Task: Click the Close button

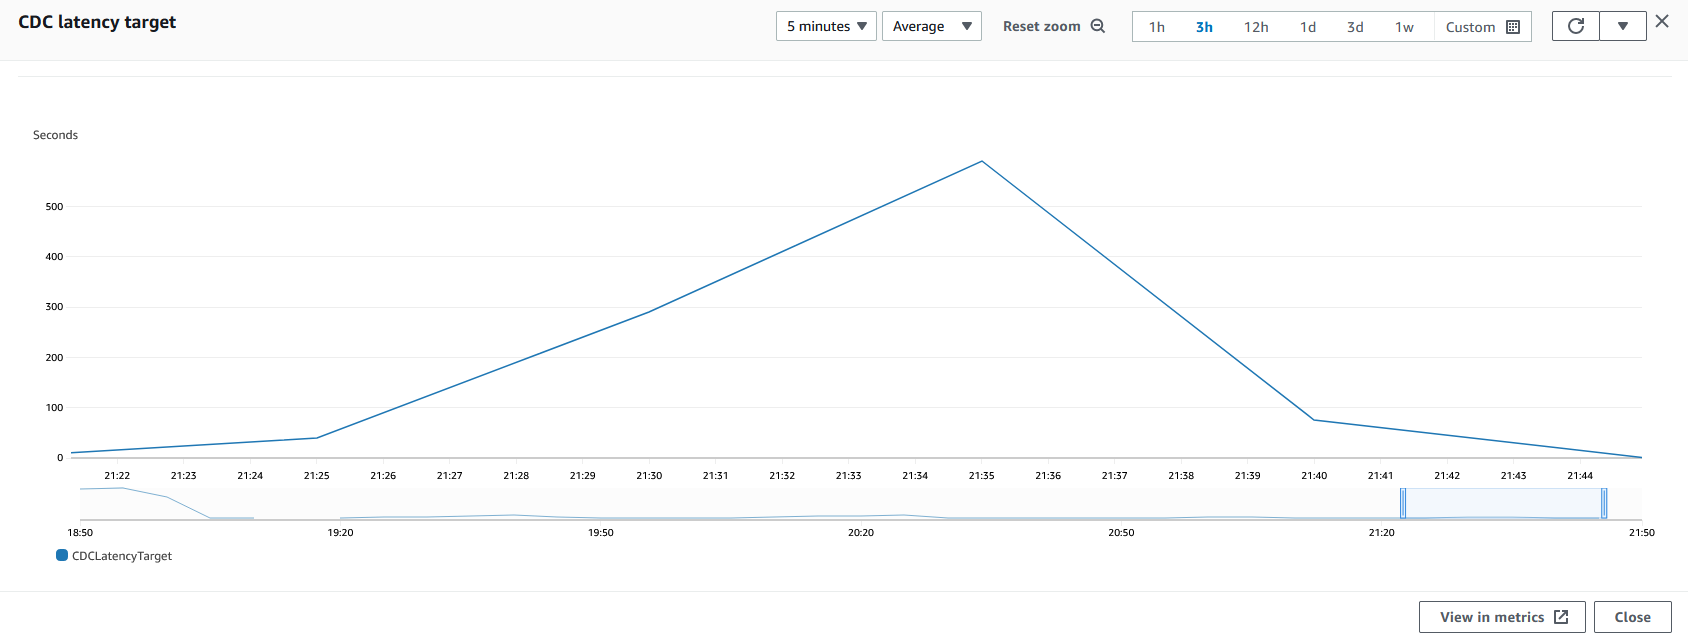Action: 1633,617
